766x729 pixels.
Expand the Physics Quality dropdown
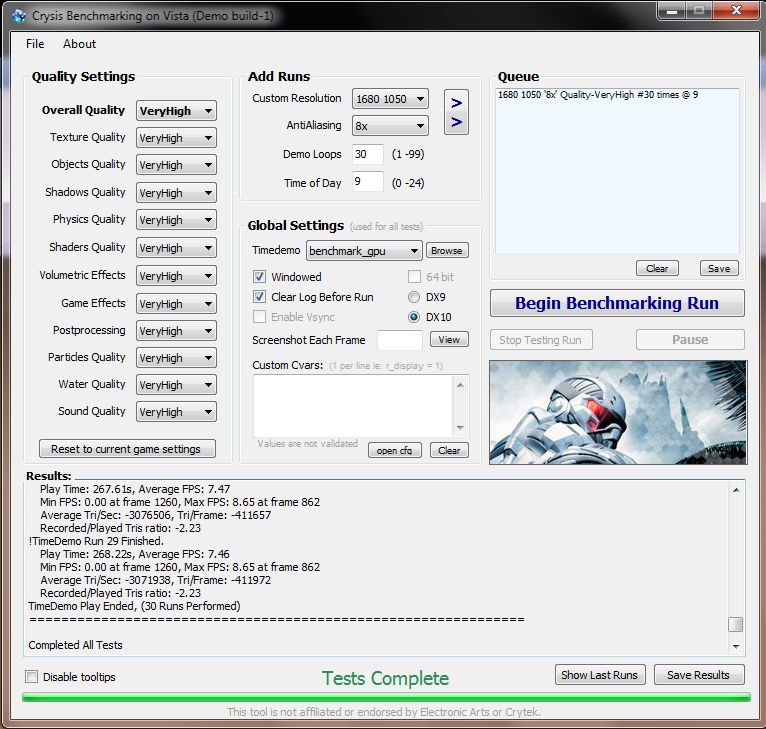[x=176, y=220]
